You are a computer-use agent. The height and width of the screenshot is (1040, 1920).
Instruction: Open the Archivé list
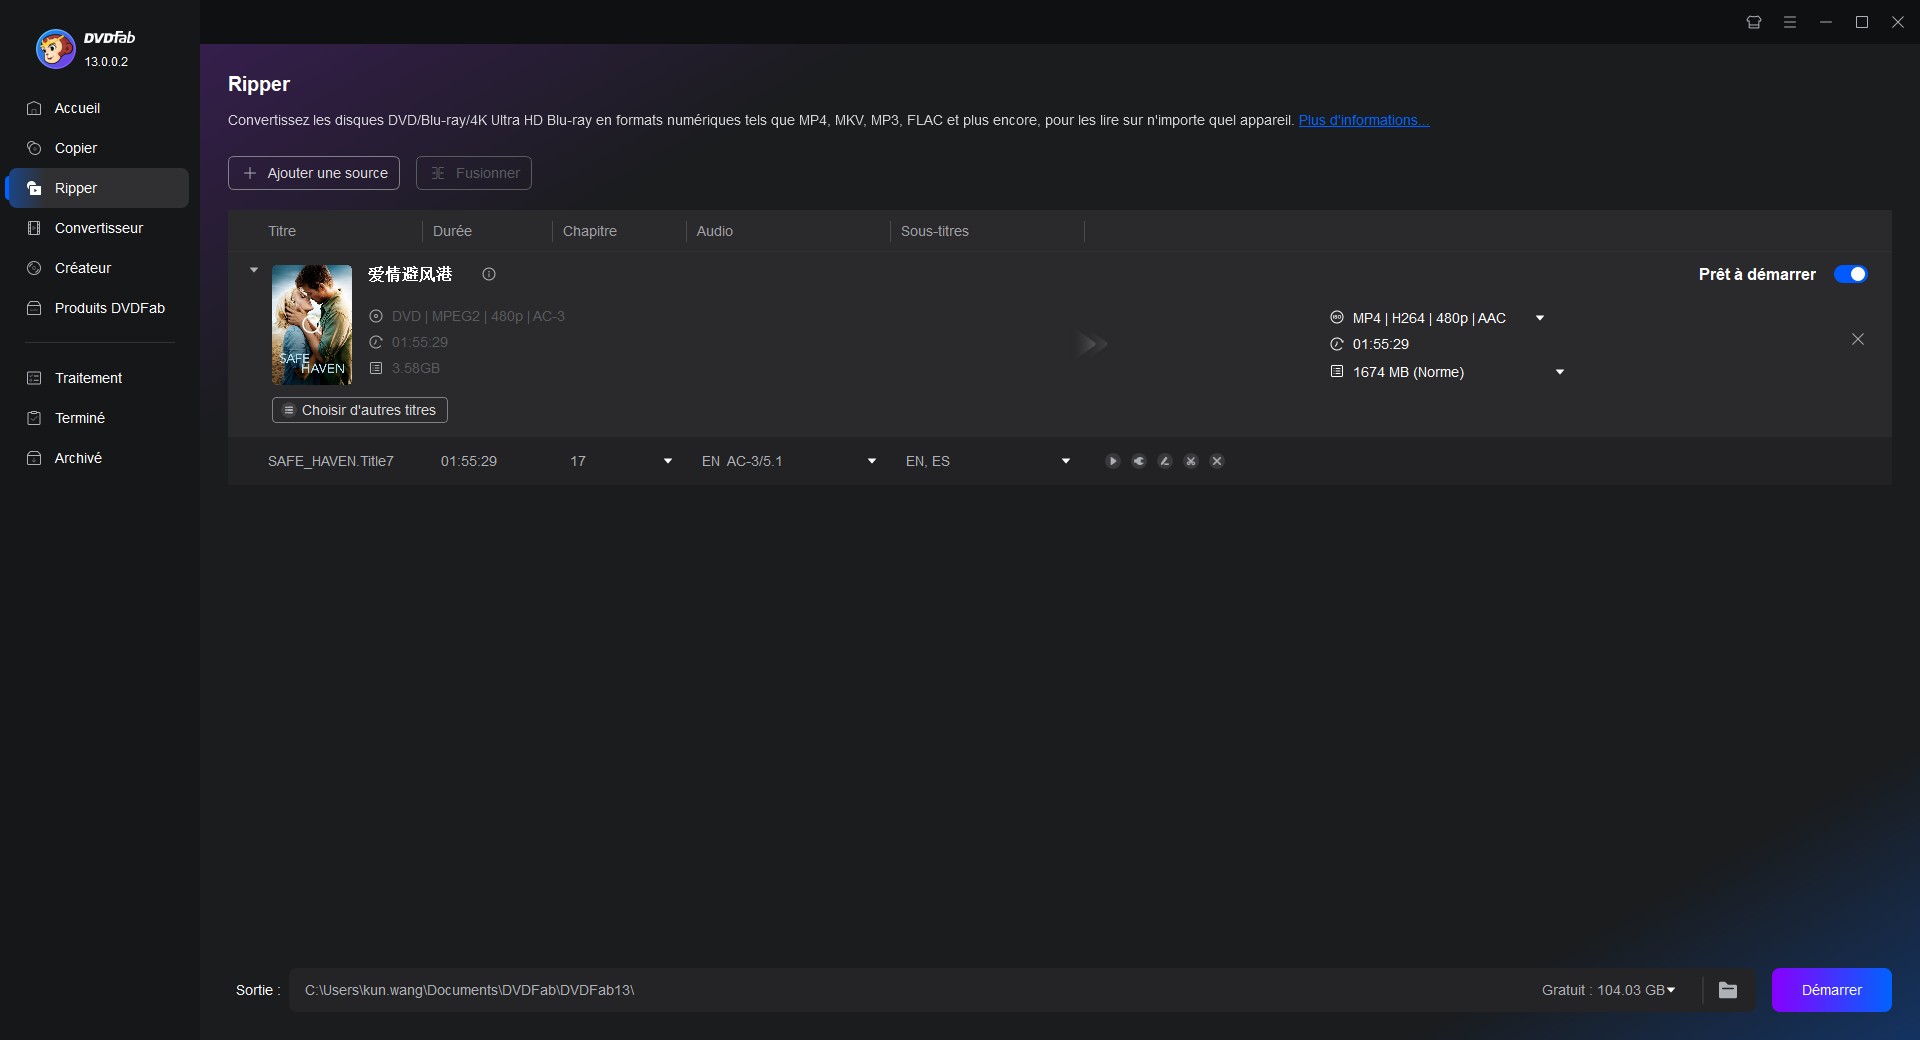97,458
